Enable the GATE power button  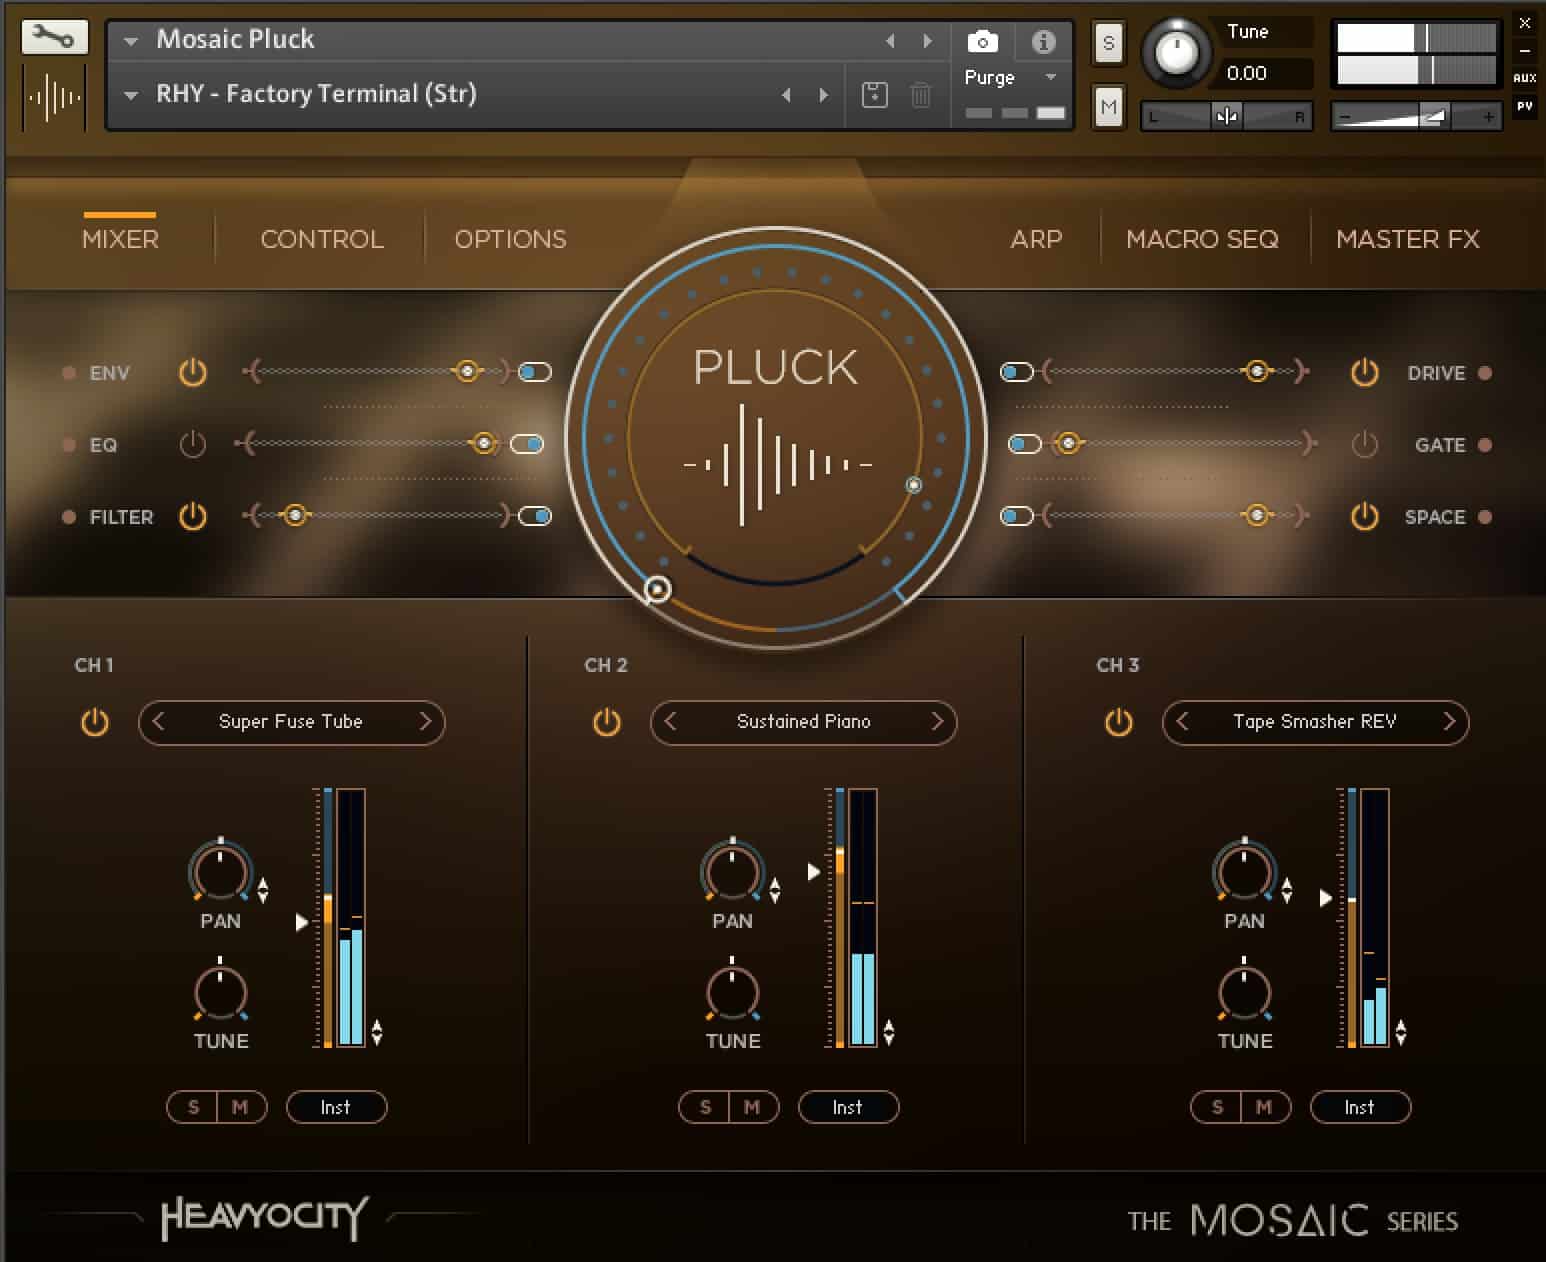[1364, 445]
